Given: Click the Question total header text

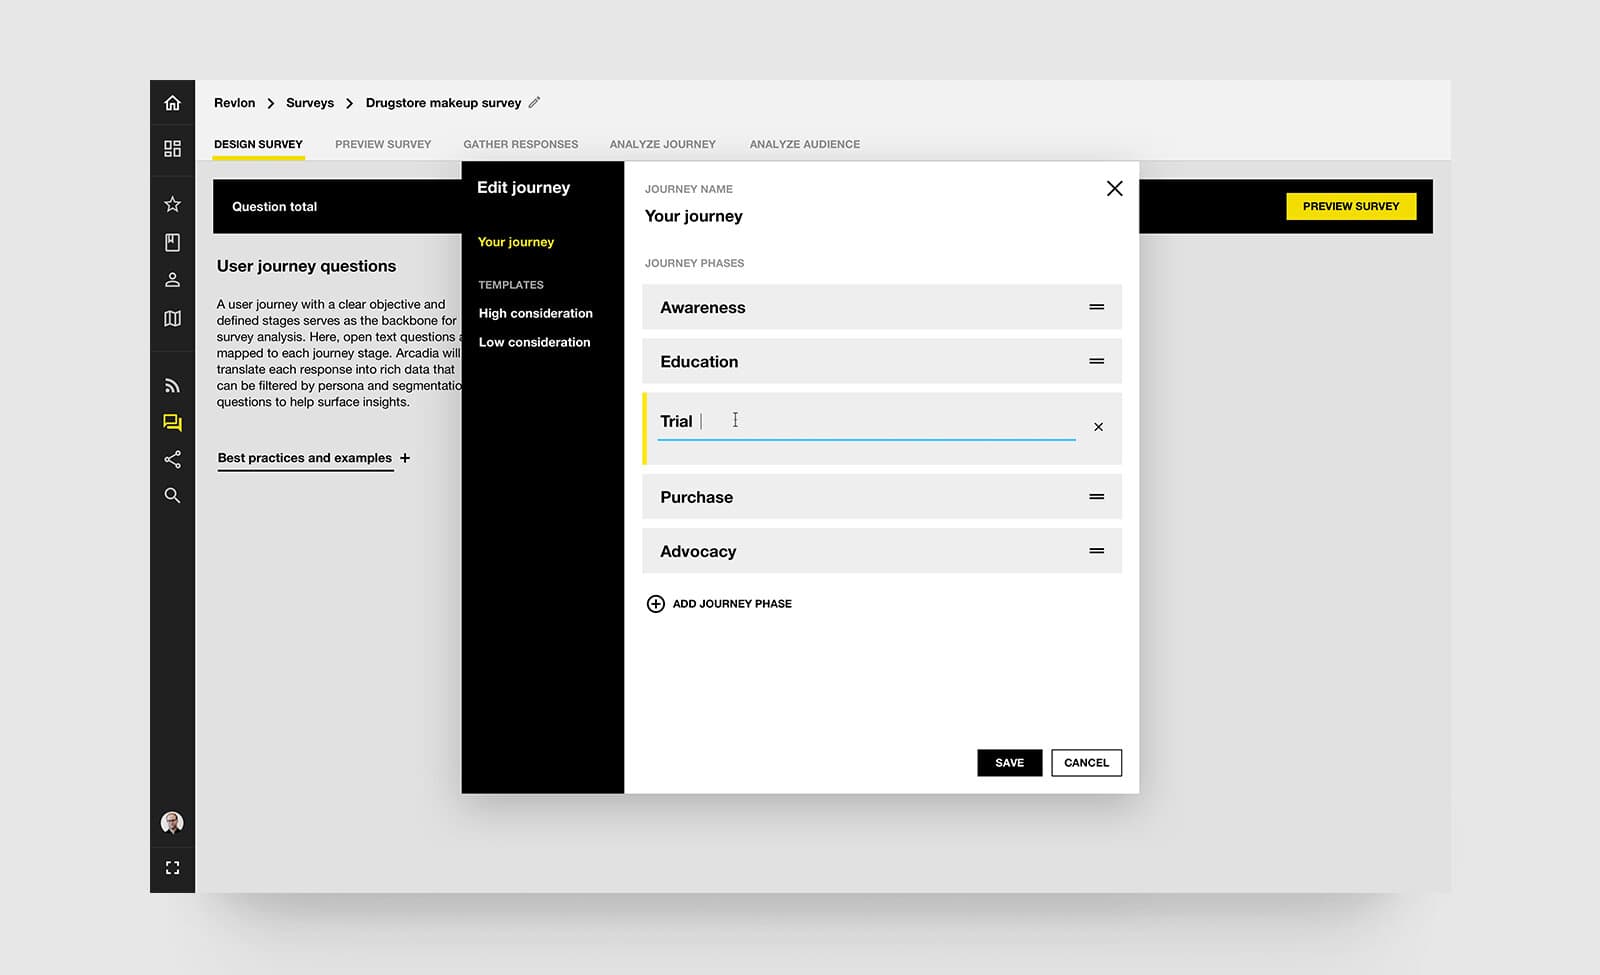Looking at the screenshot, I should [x=274, y=207].
